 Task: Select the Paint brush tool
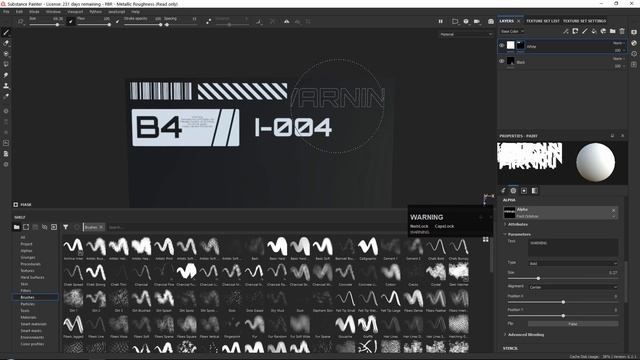click(x=6, y=32)
